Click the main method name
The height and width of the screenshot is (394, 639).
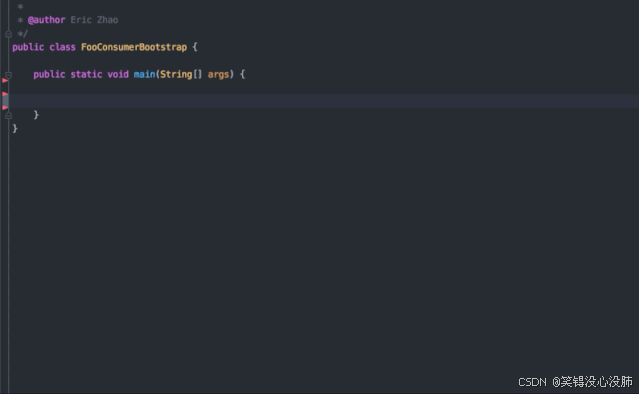coord(144,75)
